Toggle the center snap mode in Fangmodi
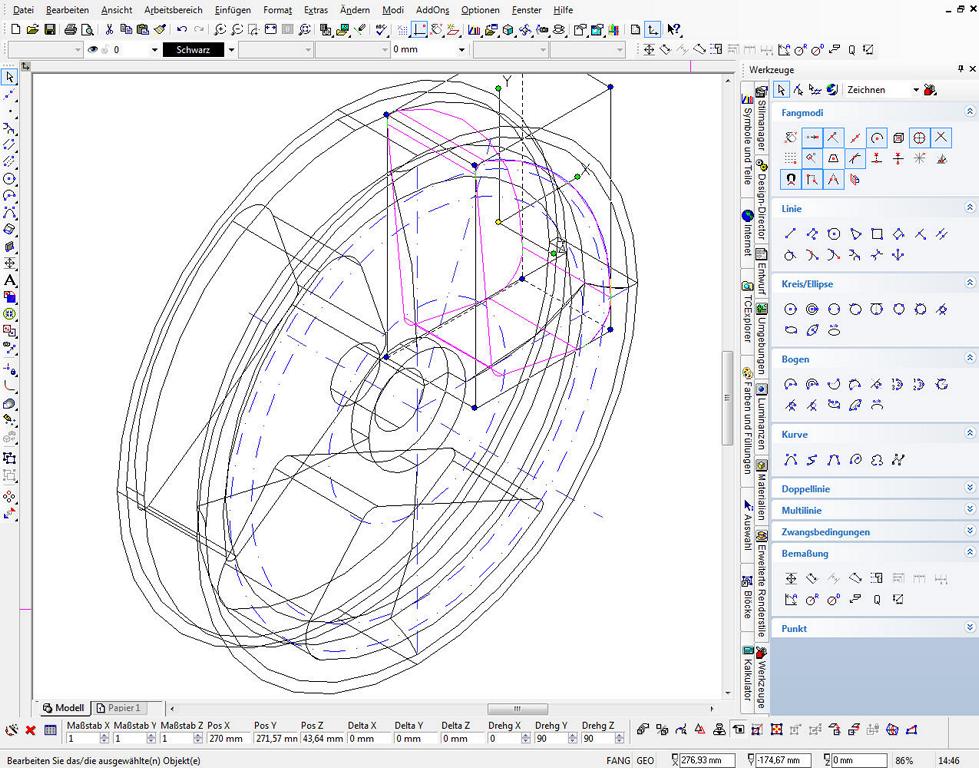 877,137
